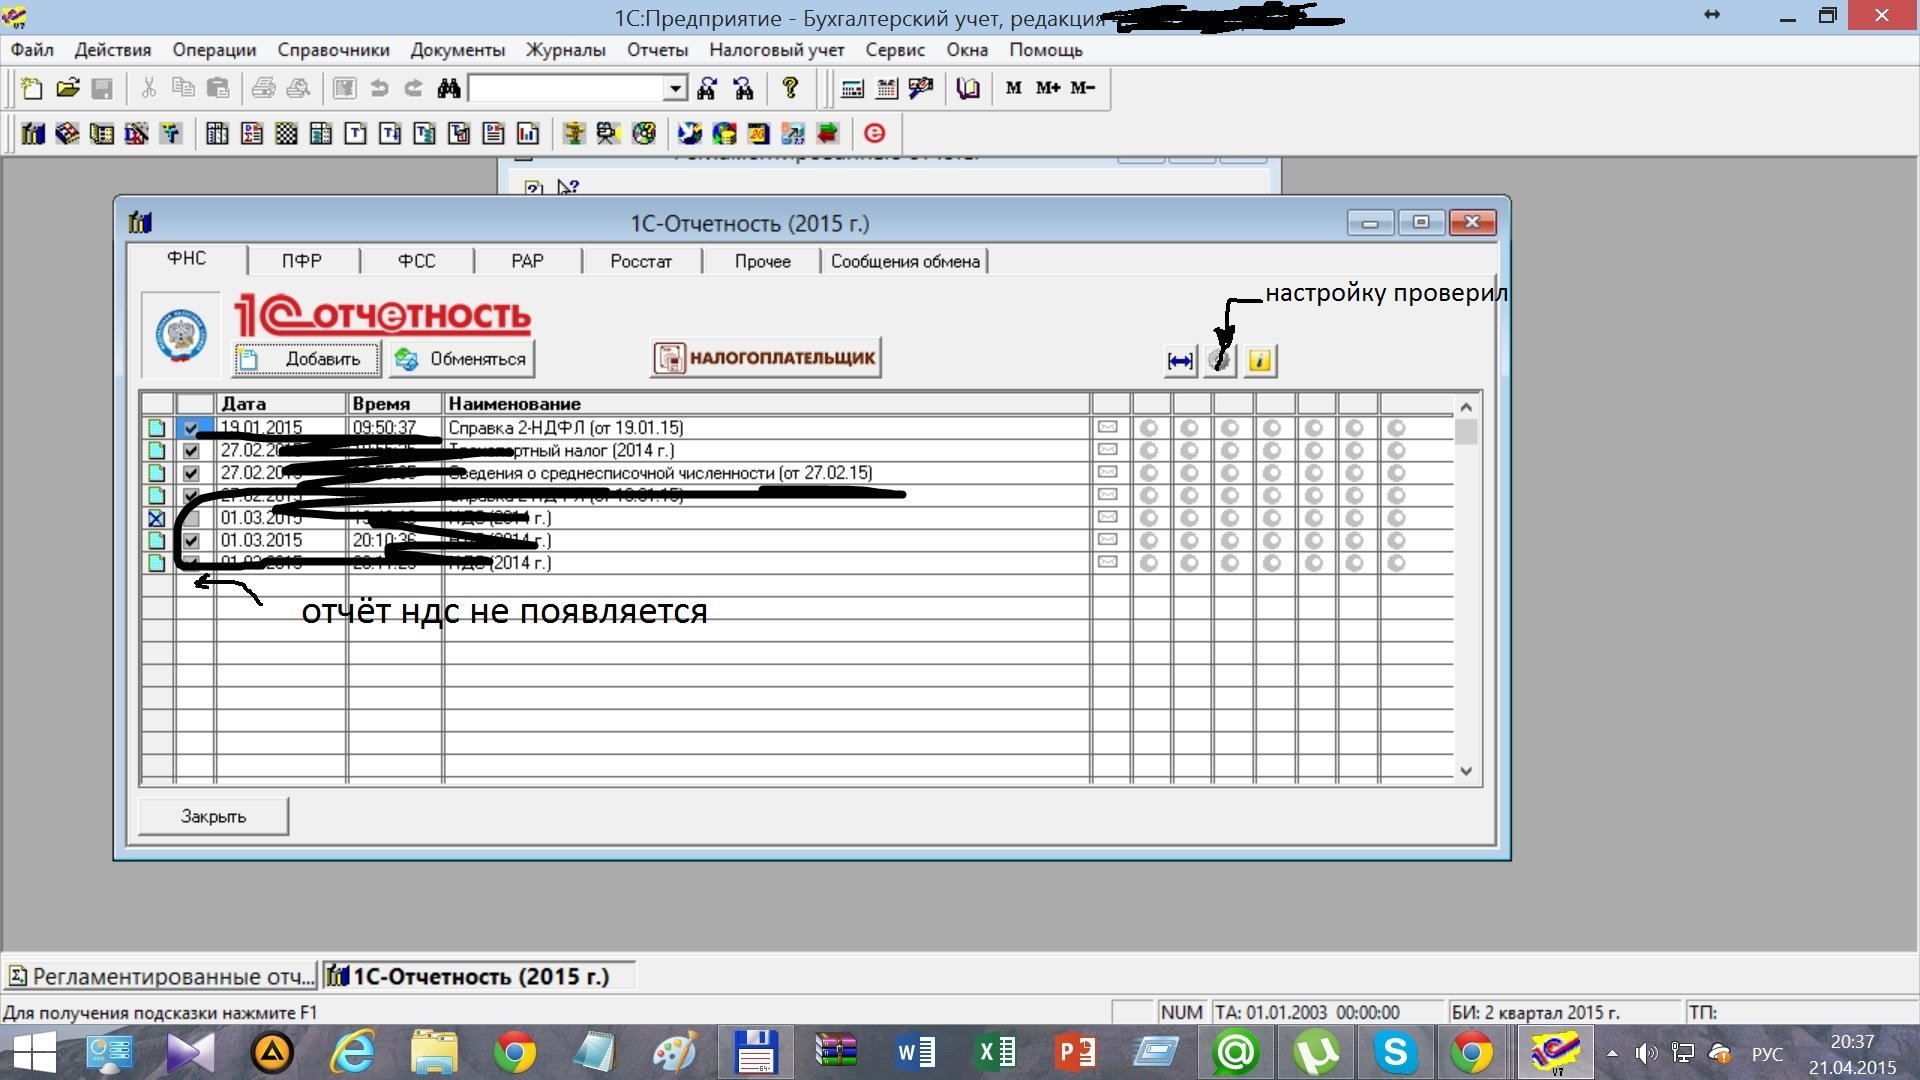Open the calculator toolbar icon

point(852,89)
